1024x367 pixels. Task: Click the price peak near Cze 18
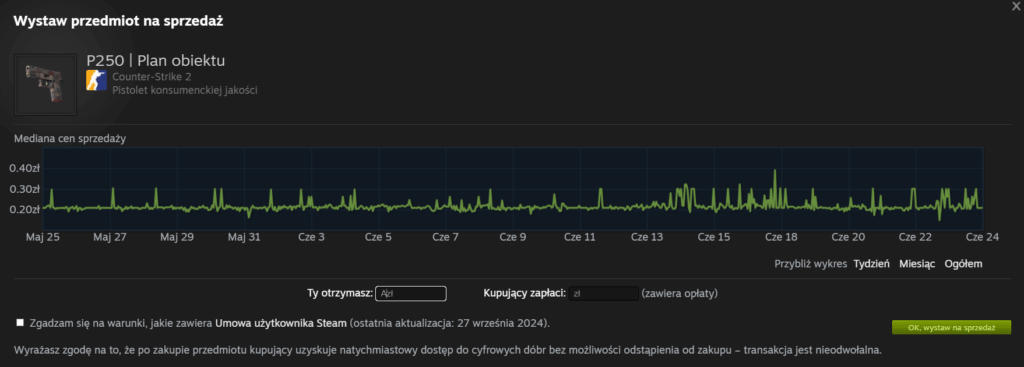click(775, 171)
